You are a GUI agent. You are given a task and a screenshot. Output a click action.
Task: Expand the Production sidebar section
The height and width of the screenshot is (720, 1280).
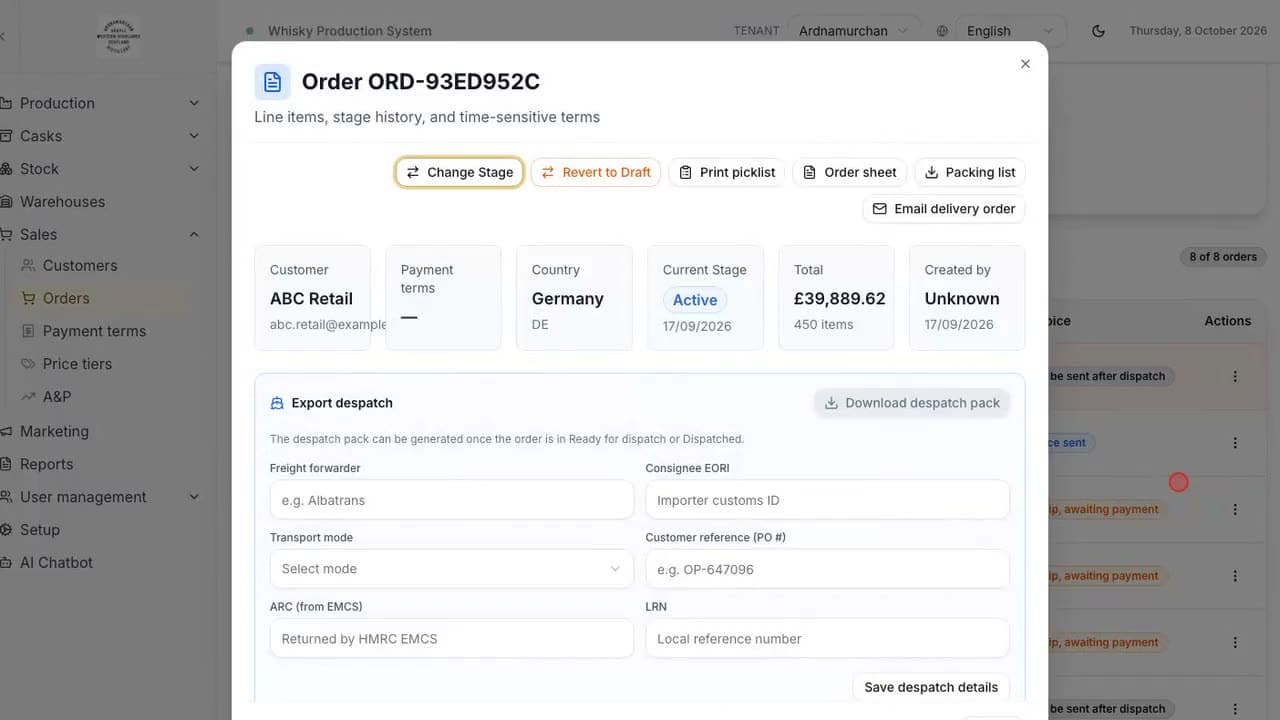(100, 103)
